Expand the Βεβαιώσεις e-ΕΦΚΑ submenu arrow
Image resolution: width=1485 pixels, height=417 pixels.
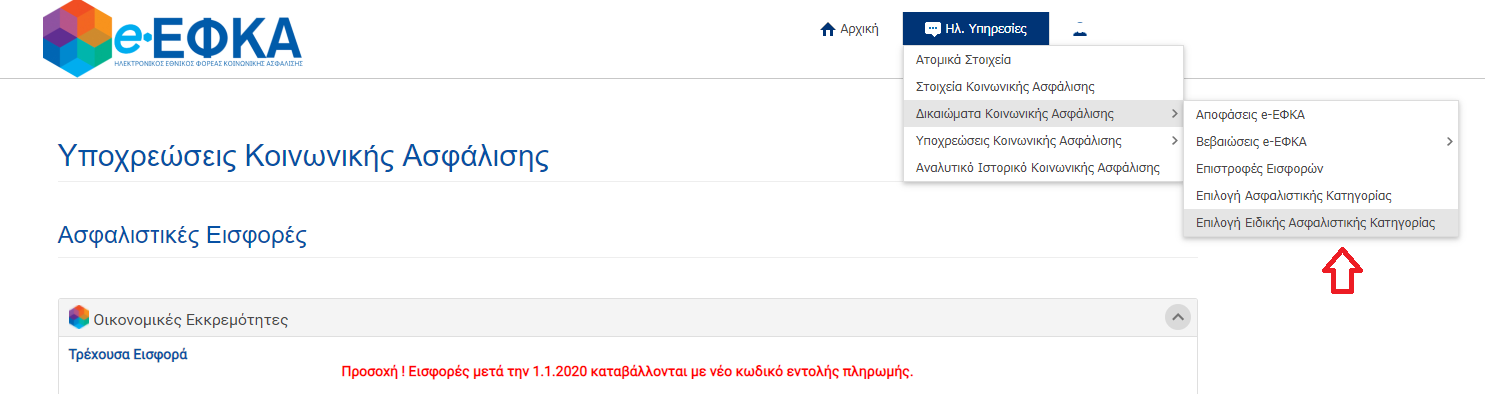(x=1449, y=142)
